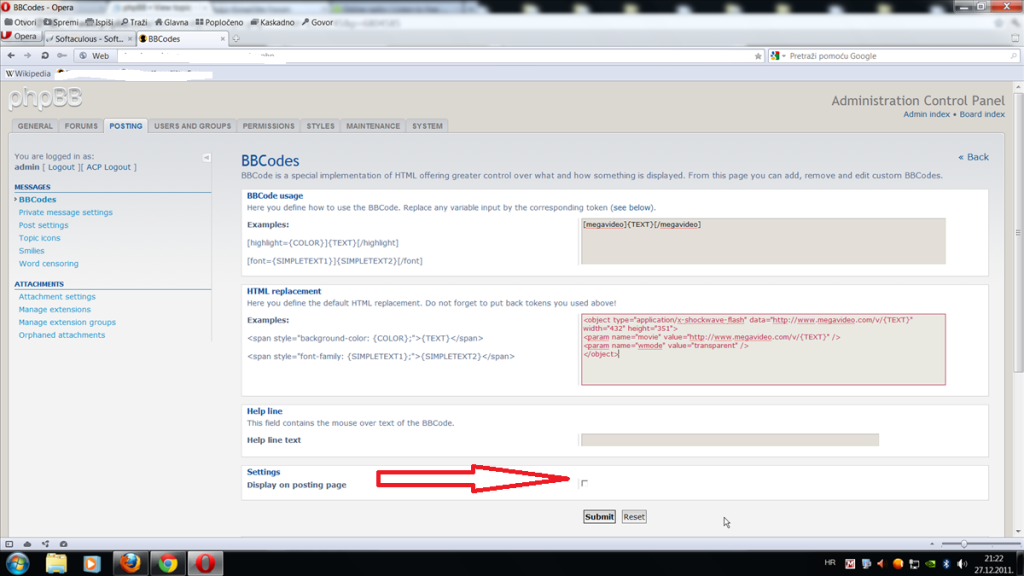Click the Board index link
The width and height of the screenshot is (1024, 576).
(982, 114)
